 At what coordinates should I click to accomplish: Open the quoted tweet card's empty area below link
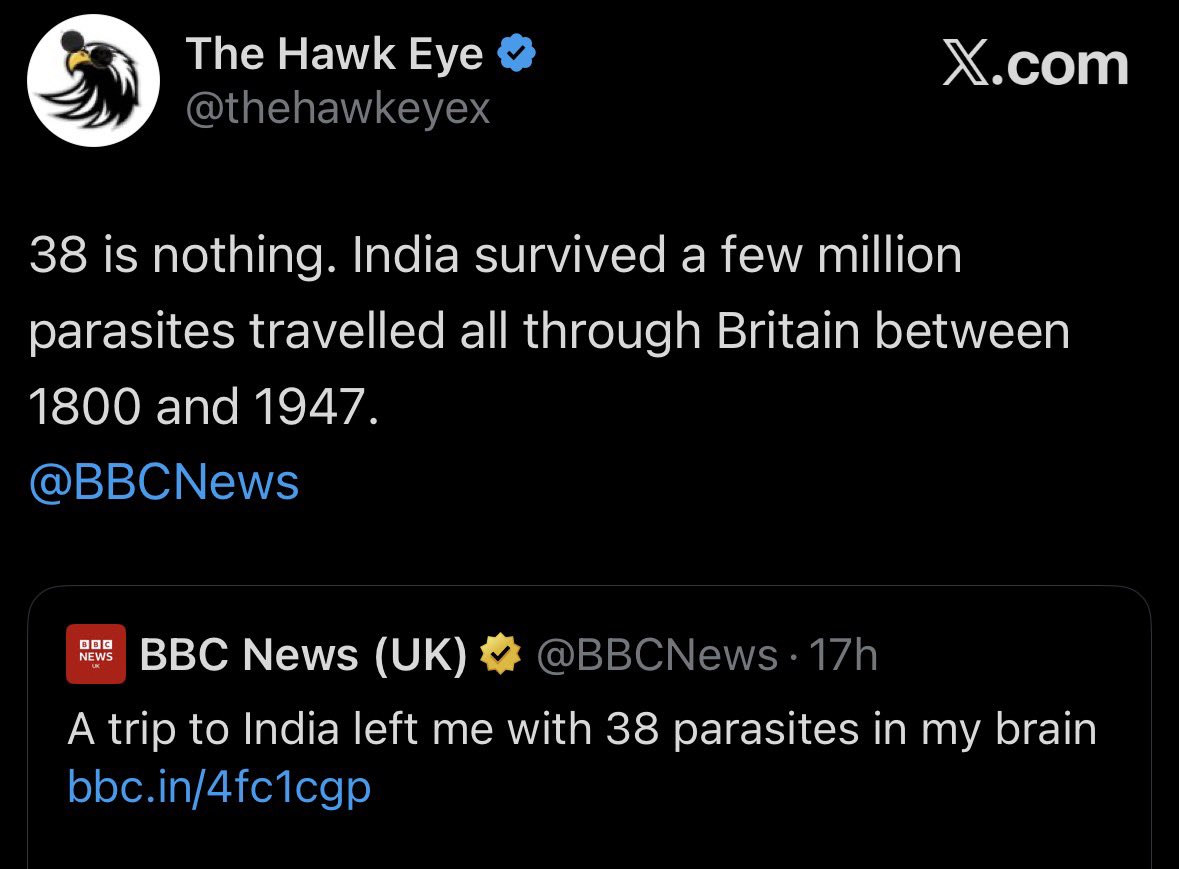tap(590, 842)
